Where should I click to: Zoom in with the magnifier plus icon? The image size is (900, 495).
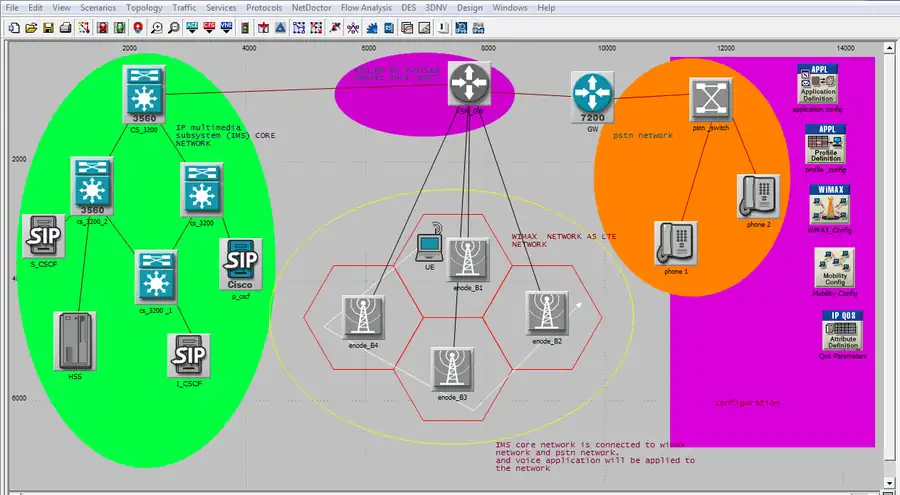pyautogui.click(x=156, y=28)
